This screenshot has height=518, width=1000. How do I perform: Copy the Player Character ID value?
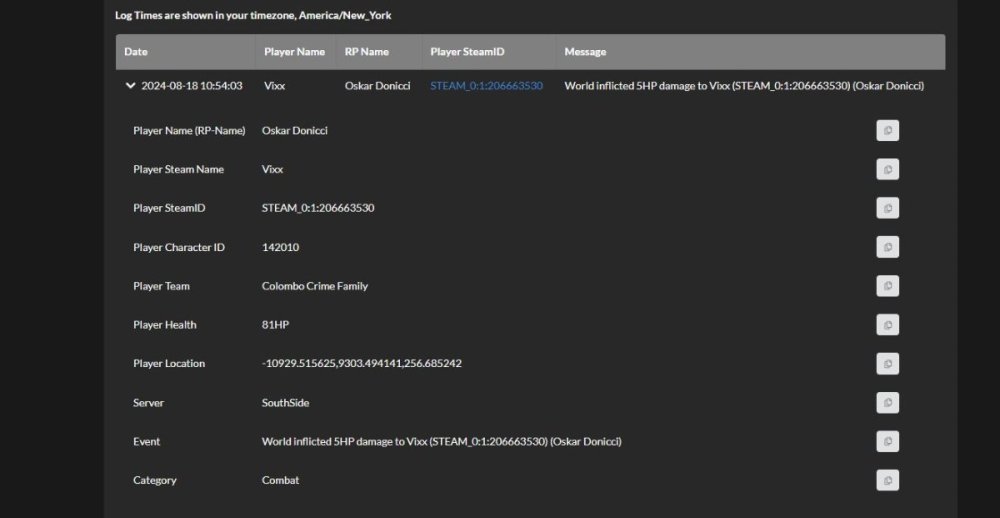point(887,247)
